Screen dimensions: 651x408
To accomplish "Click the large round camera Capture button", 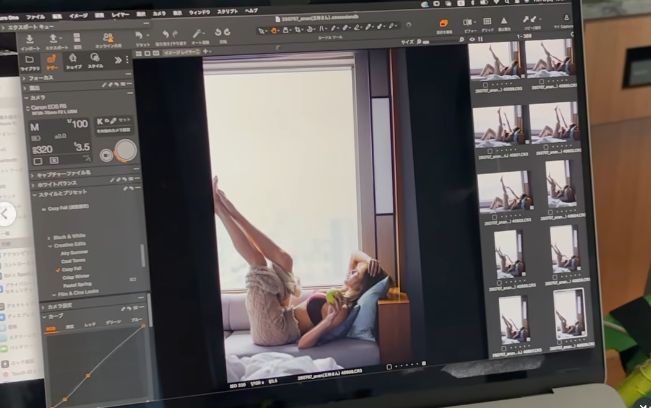I will [125, 149].
